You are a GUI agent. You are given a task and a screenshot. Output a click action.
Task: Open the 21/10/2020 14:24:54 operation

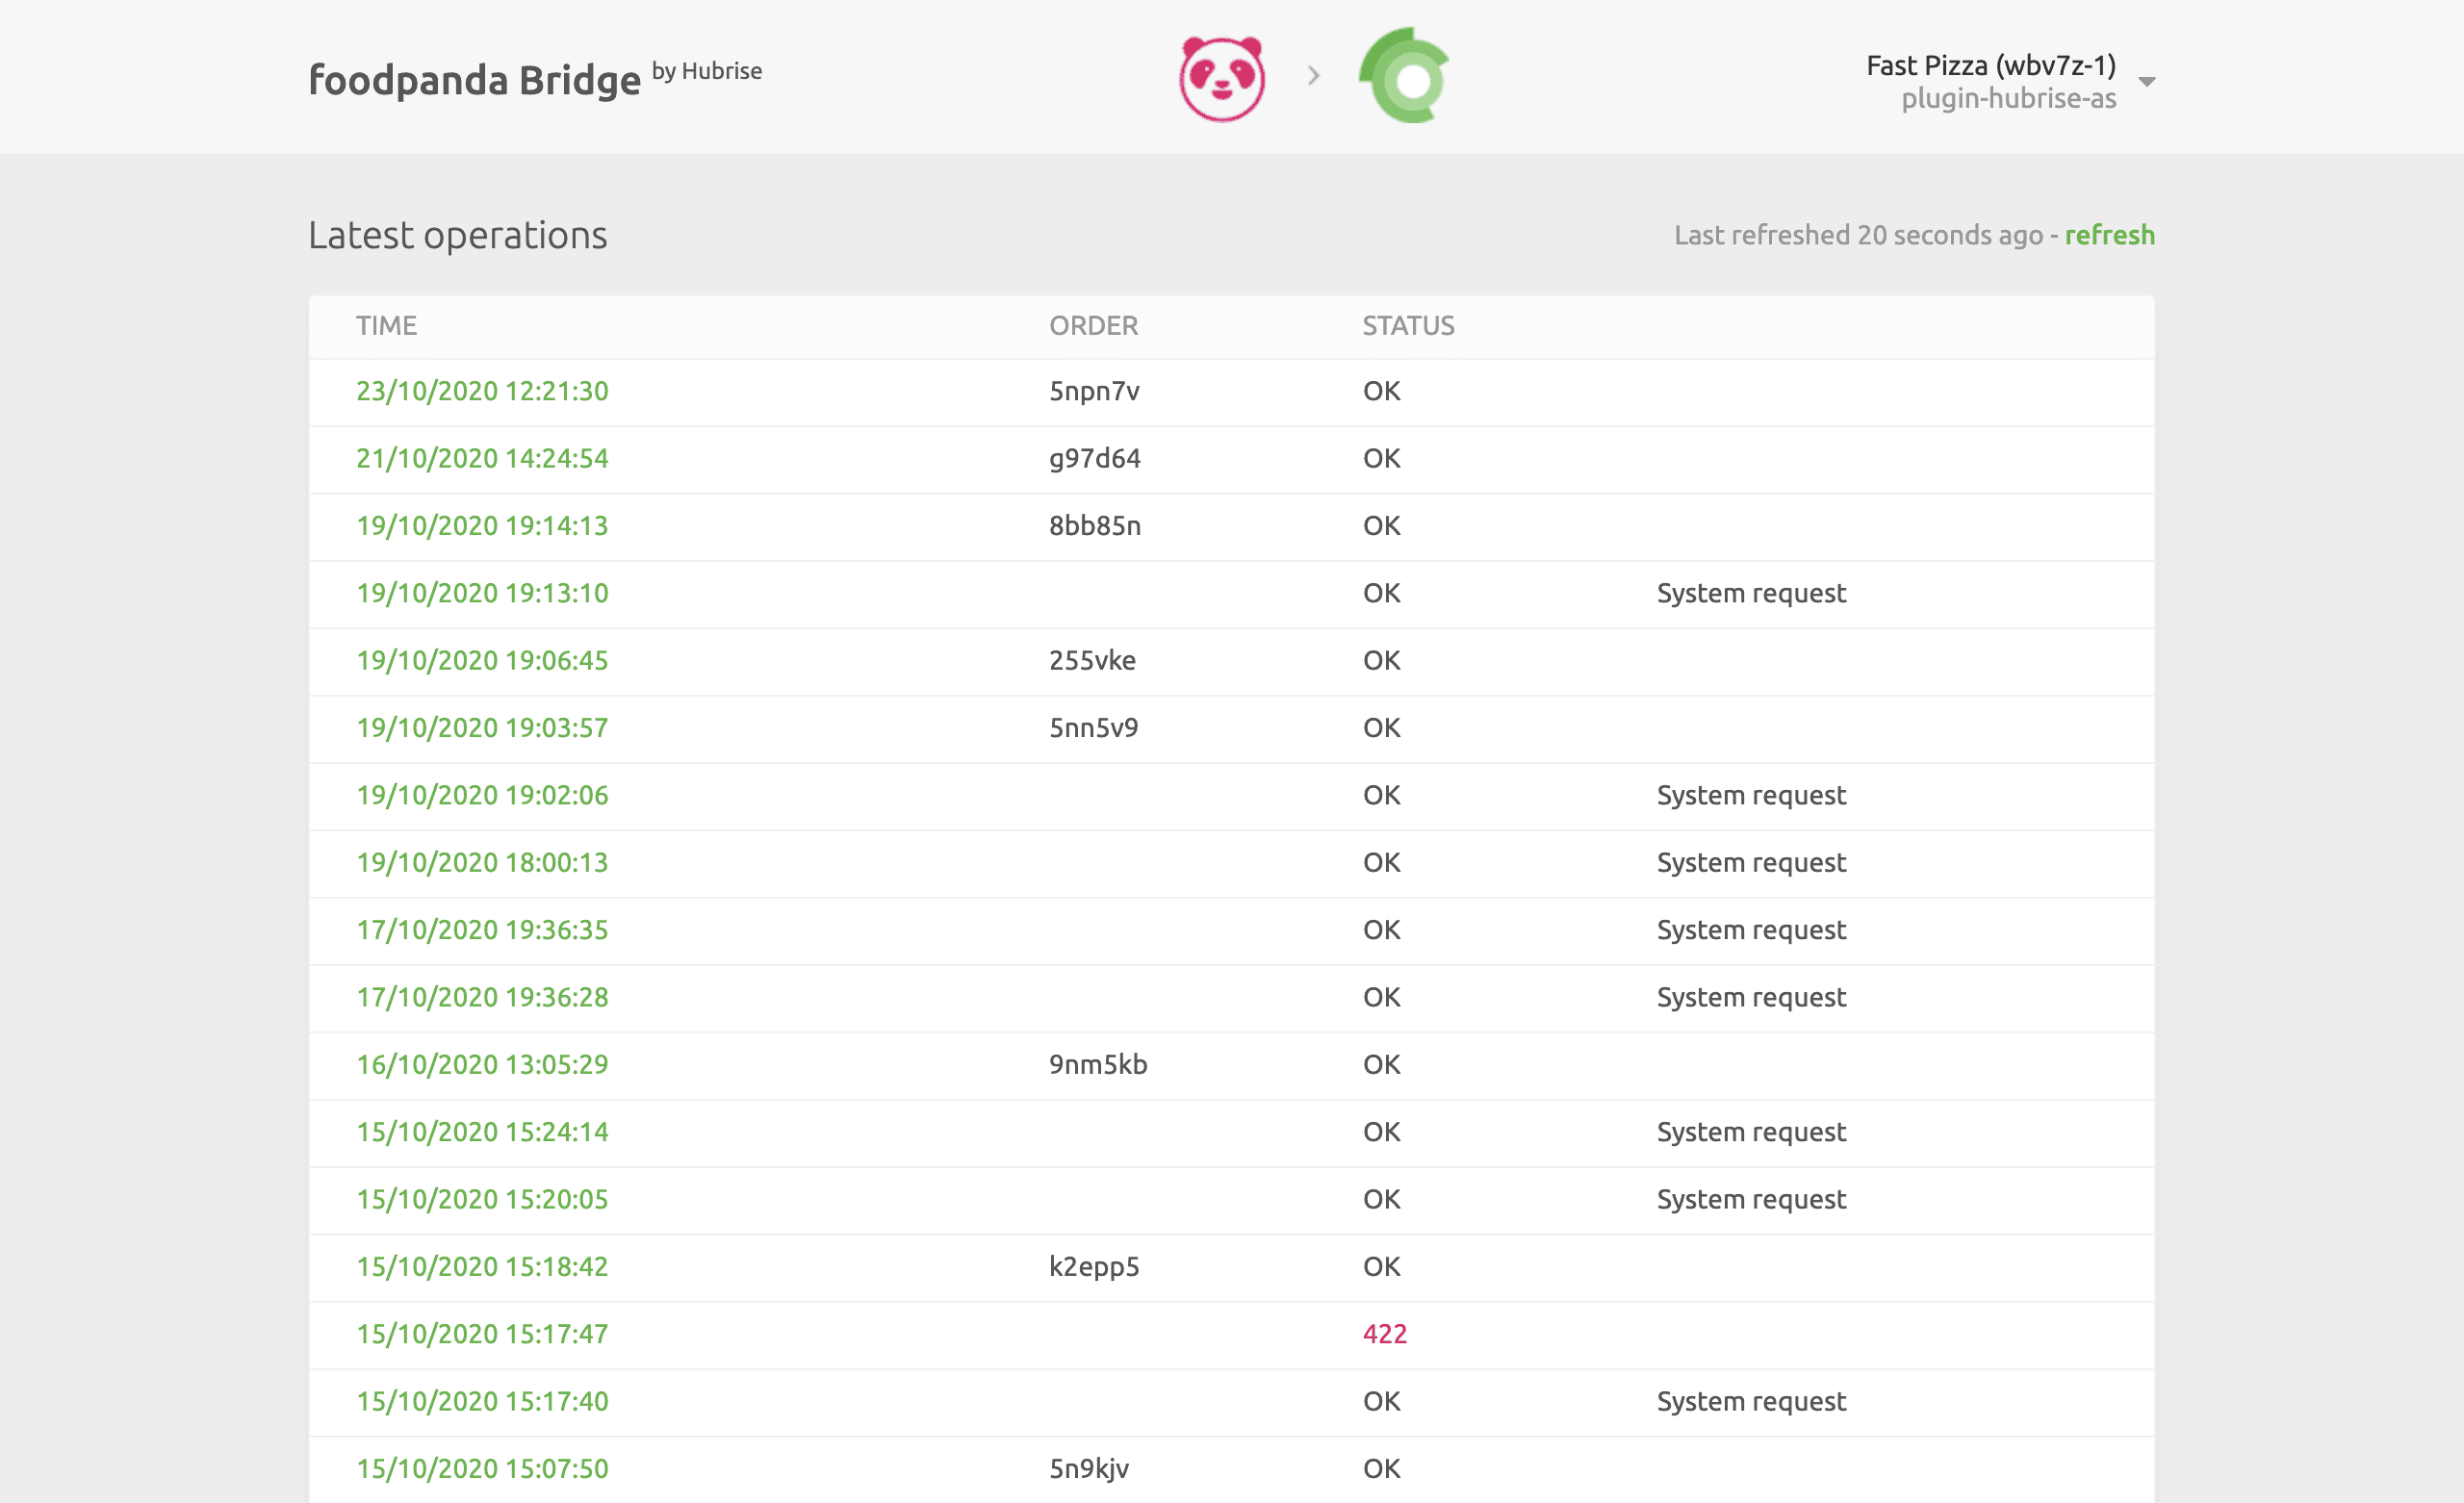(x=482, y=458)
